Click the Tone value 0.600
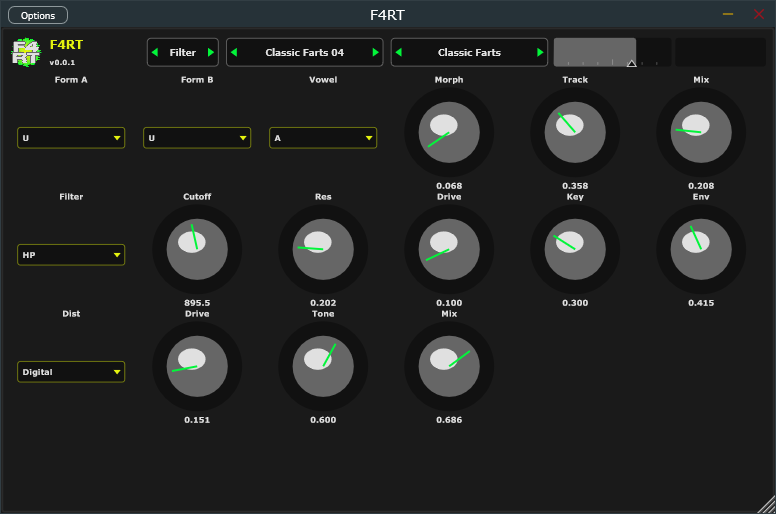This screenshot has height=514, width=776. (x=323, y=420)
